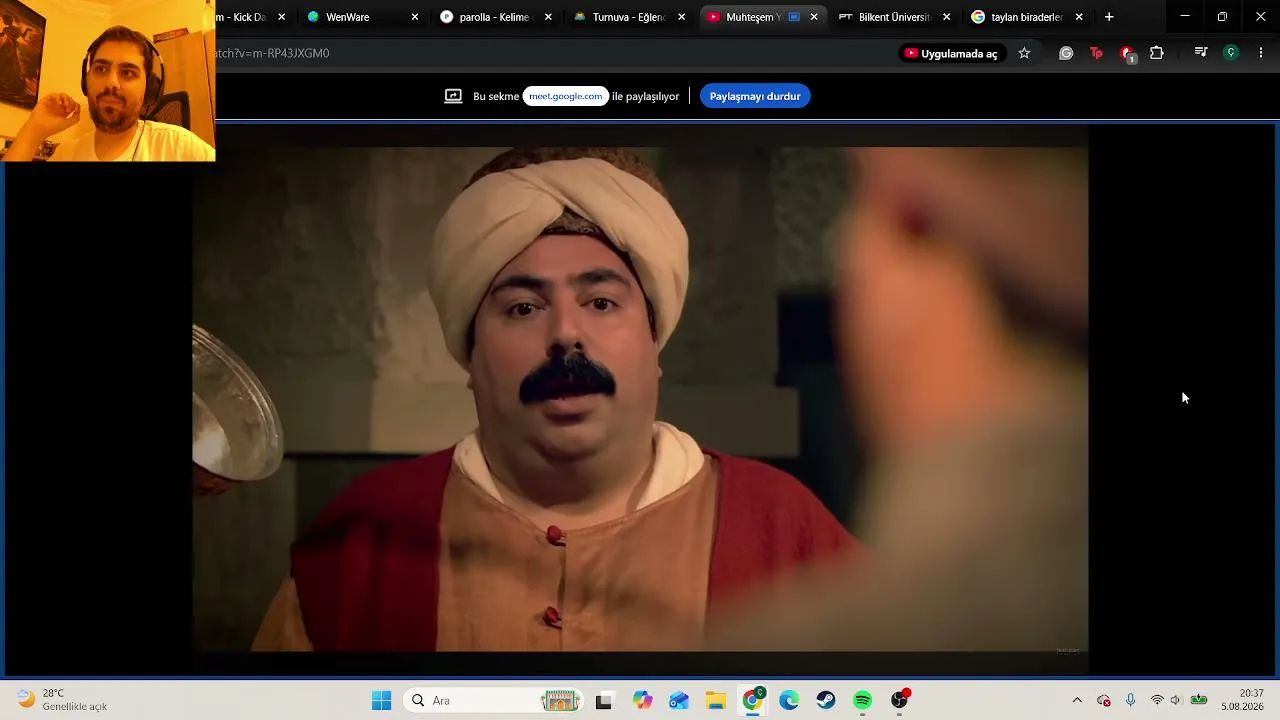Open Microsoft Edge from the taskbar
The height and width of the screenshot is (720, 1280).
coord(789,700)
